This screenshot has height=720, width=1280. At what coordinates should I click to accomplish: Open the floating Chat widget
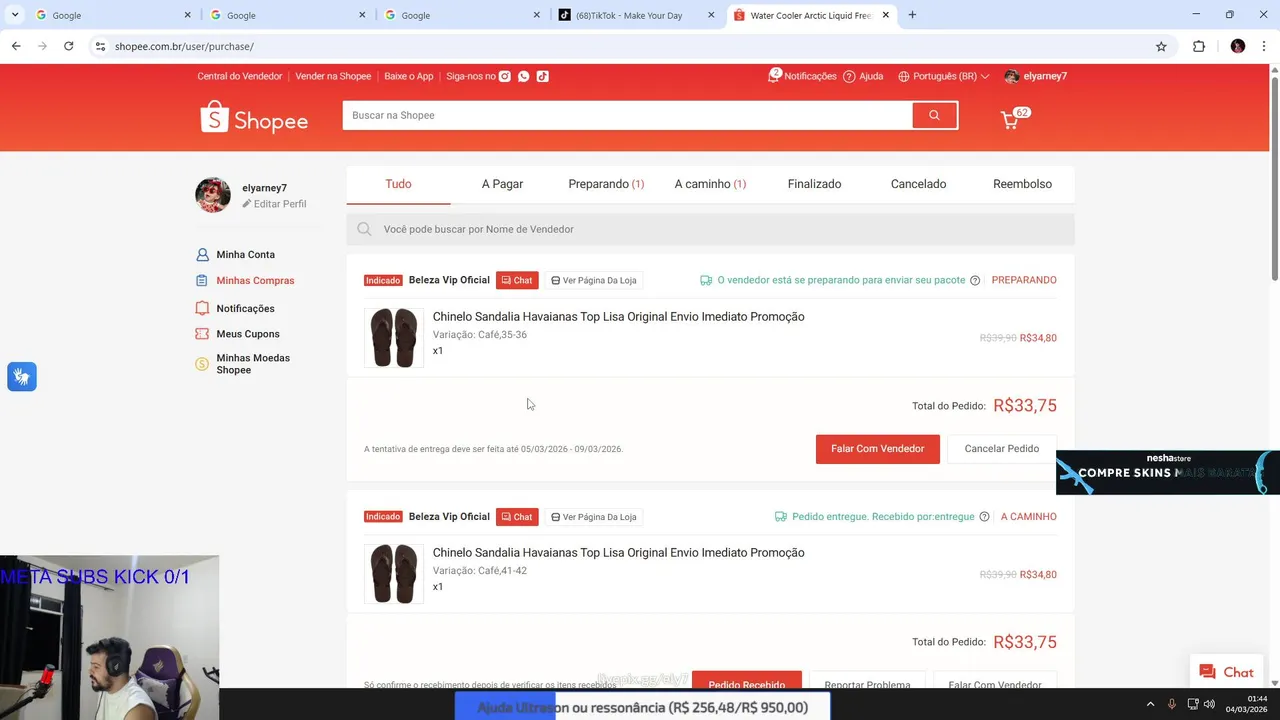coord(1225,672)
